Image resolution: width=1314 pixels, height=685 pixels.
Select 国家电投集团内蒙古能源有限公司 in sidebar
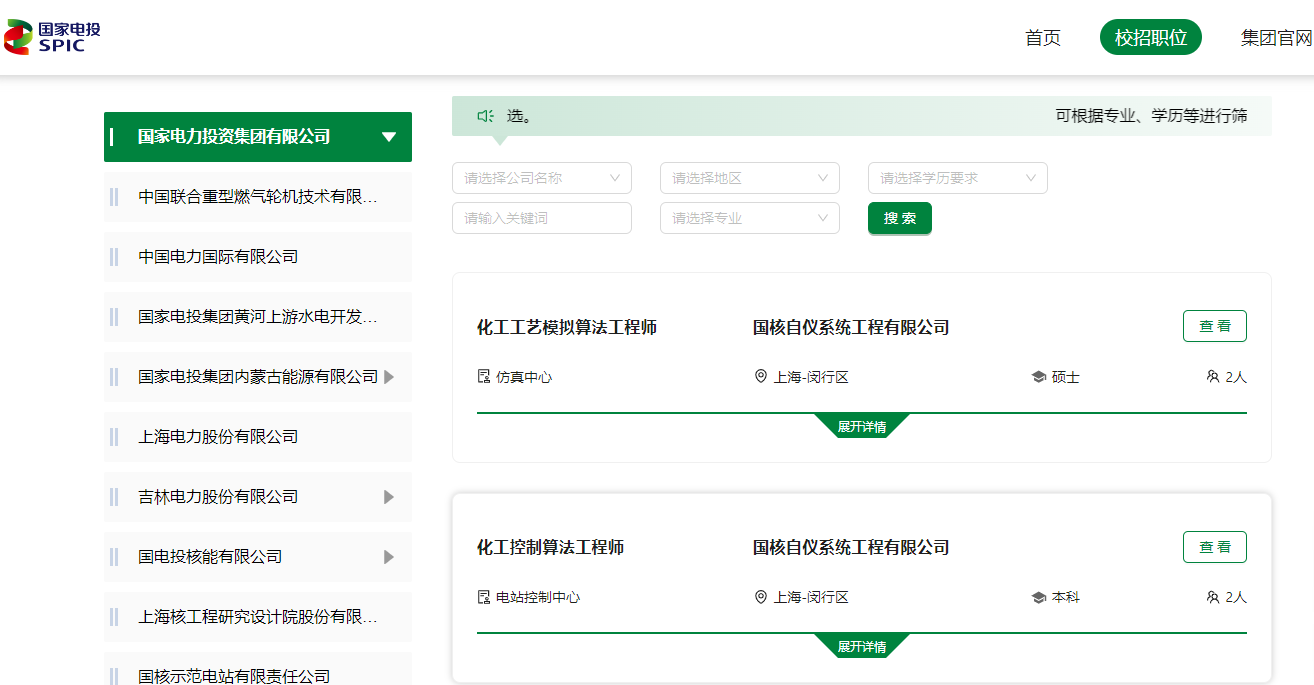click(258, 377)
